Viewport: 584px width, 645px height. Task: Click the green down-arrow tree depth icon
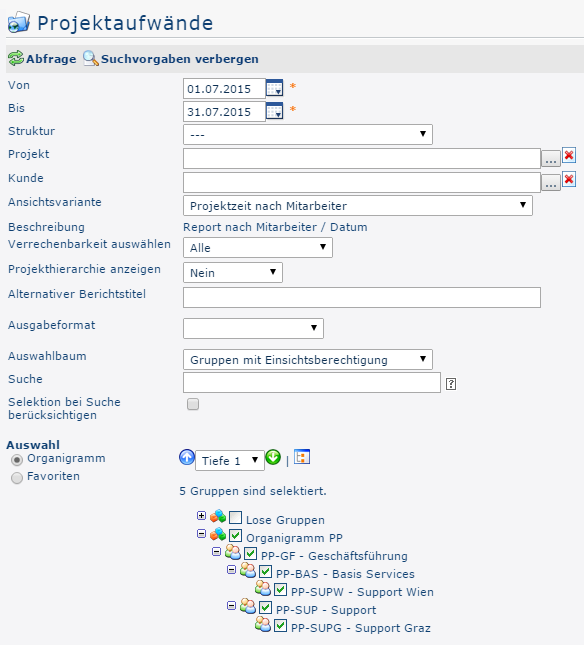tap(273, 457)
